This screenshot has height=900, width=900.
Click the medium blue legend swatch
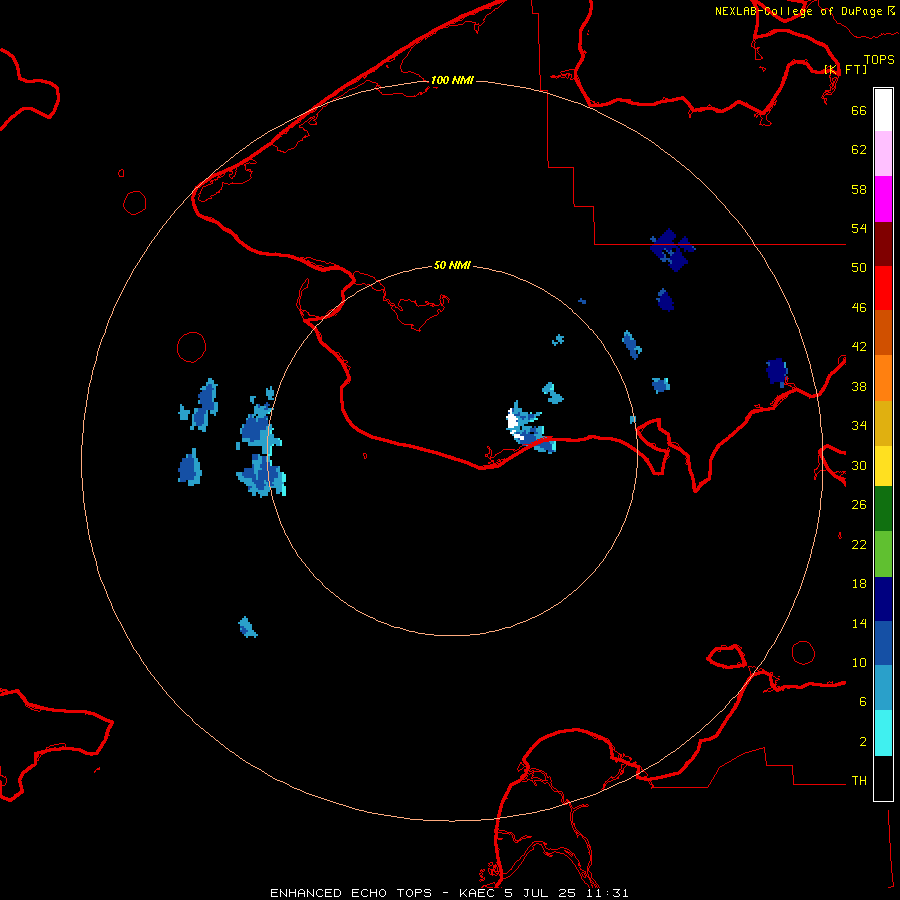coord(883,643)
